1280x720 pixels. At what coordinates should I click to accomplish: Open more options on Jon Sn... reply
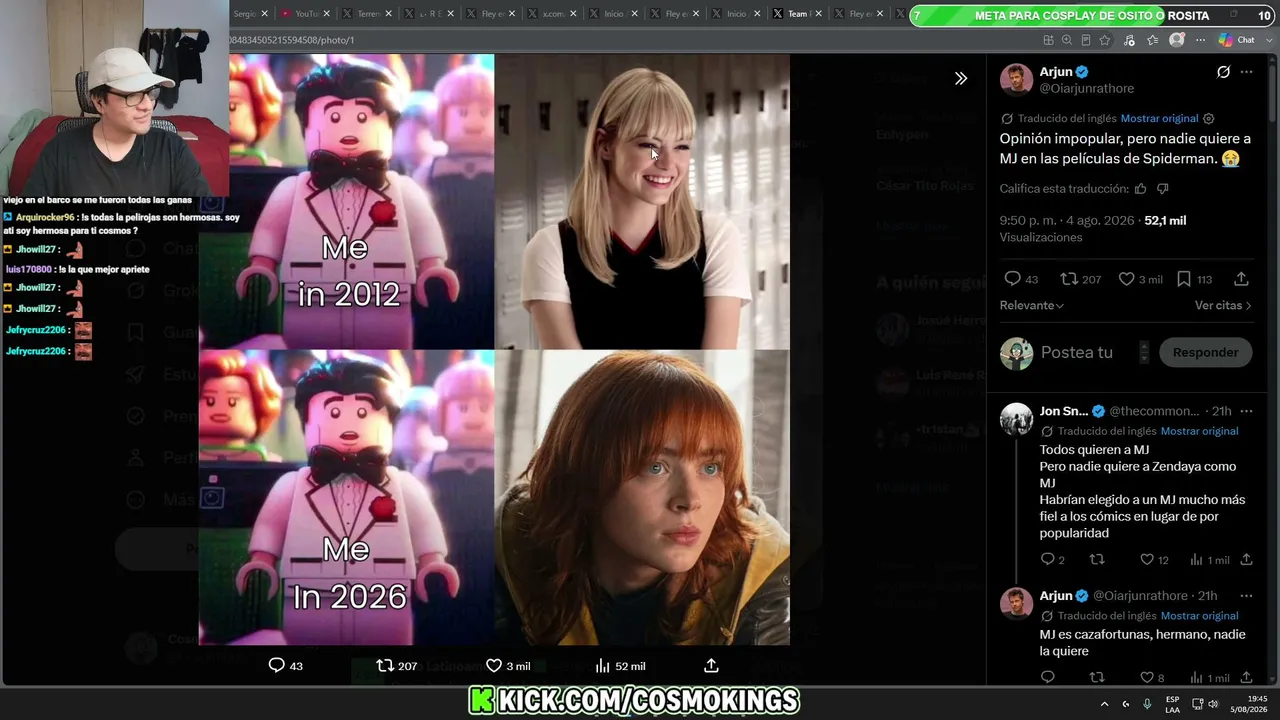(1246, 411)
